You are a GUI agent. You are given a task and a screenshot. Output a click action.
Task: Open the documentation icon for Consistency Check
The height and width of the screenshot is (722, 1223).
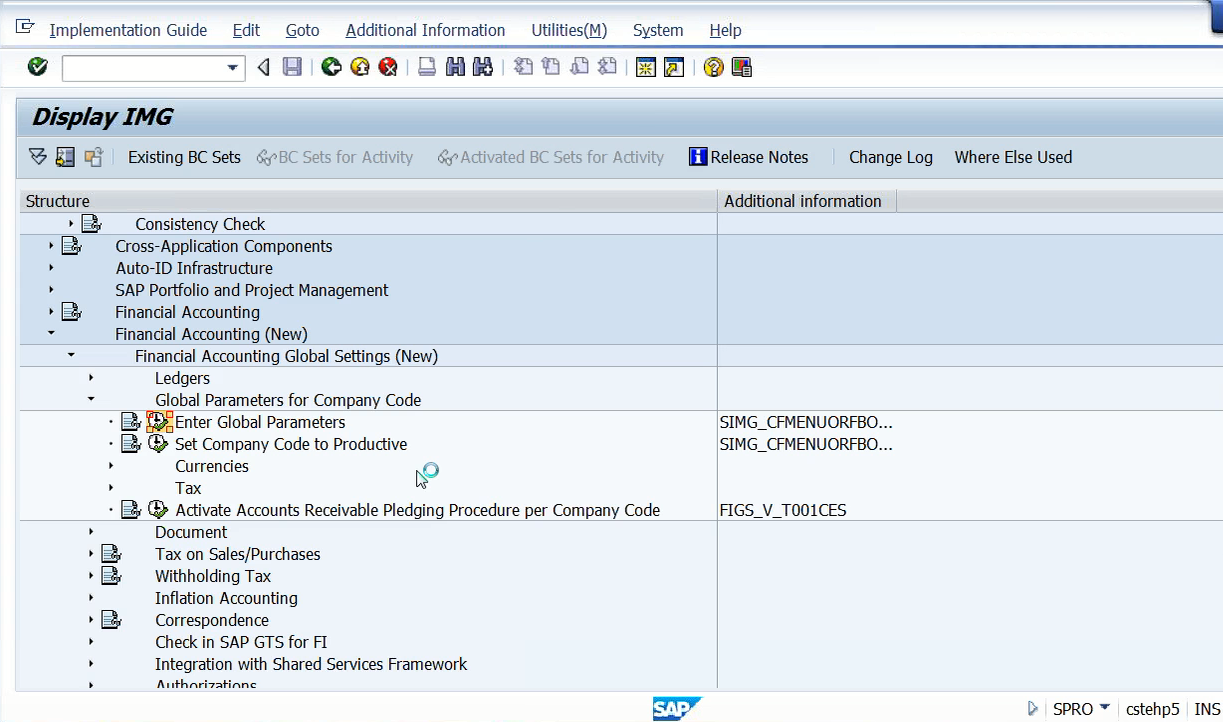[91, 224]
